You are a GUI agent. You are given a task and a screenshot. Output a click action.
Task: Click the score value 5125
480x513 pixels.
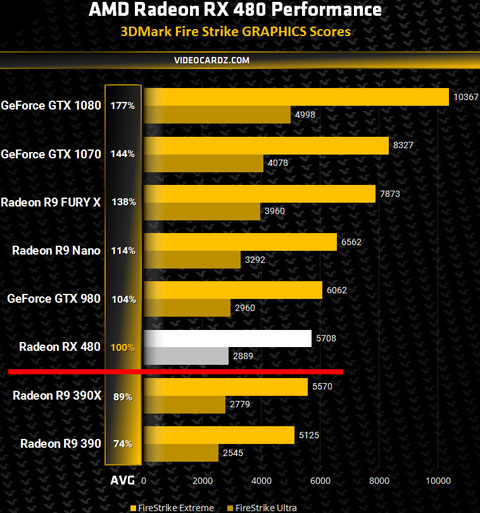pos(309,435)
